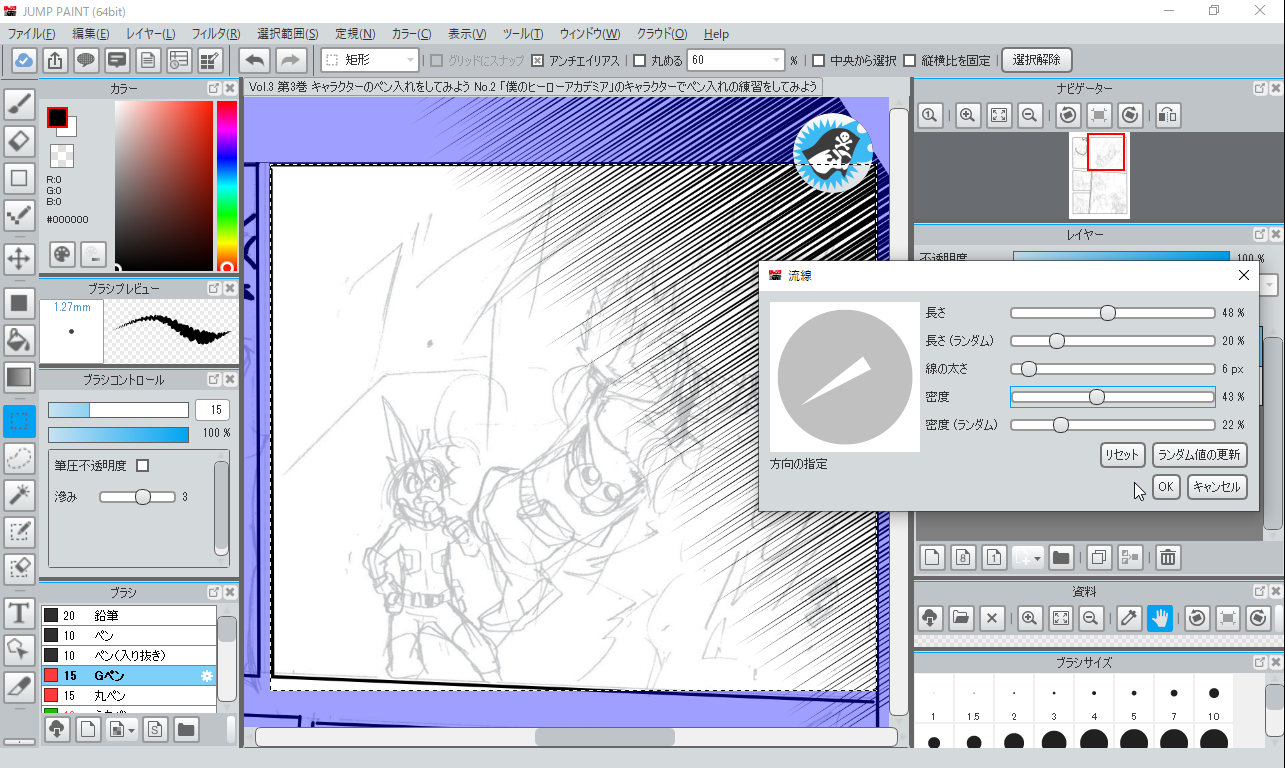
Task: Choose the Bucket fill tool
Action: coord(19,339)
